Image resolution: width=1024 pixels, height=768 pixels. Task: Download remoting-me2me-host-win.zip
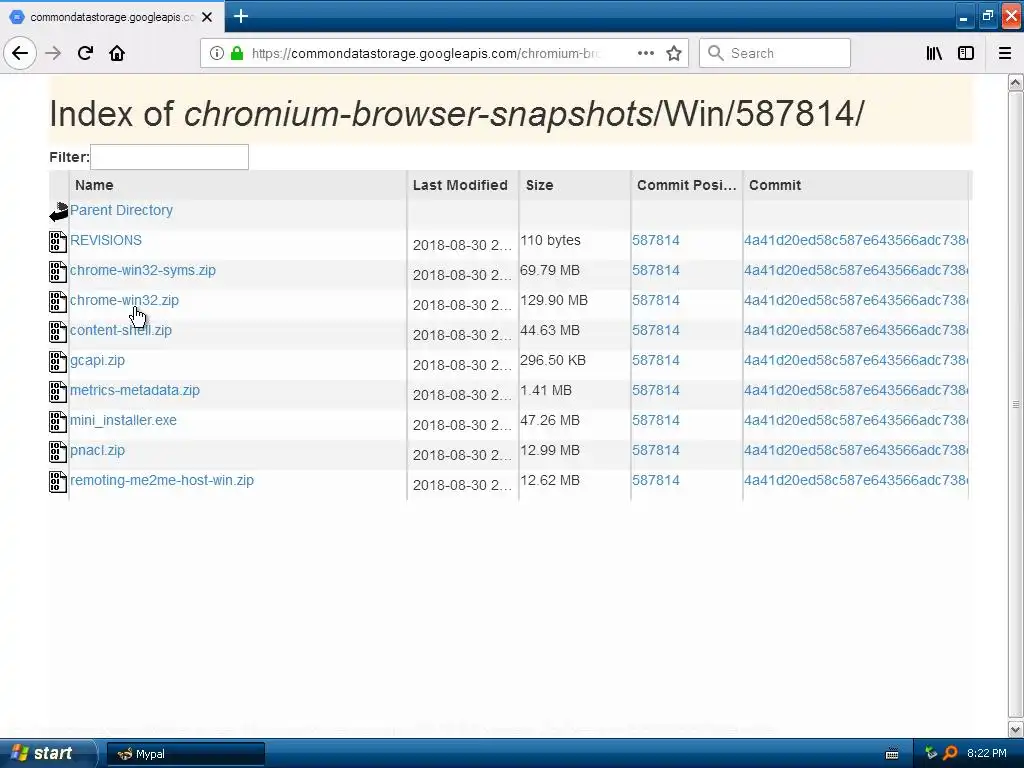(162, 481)
